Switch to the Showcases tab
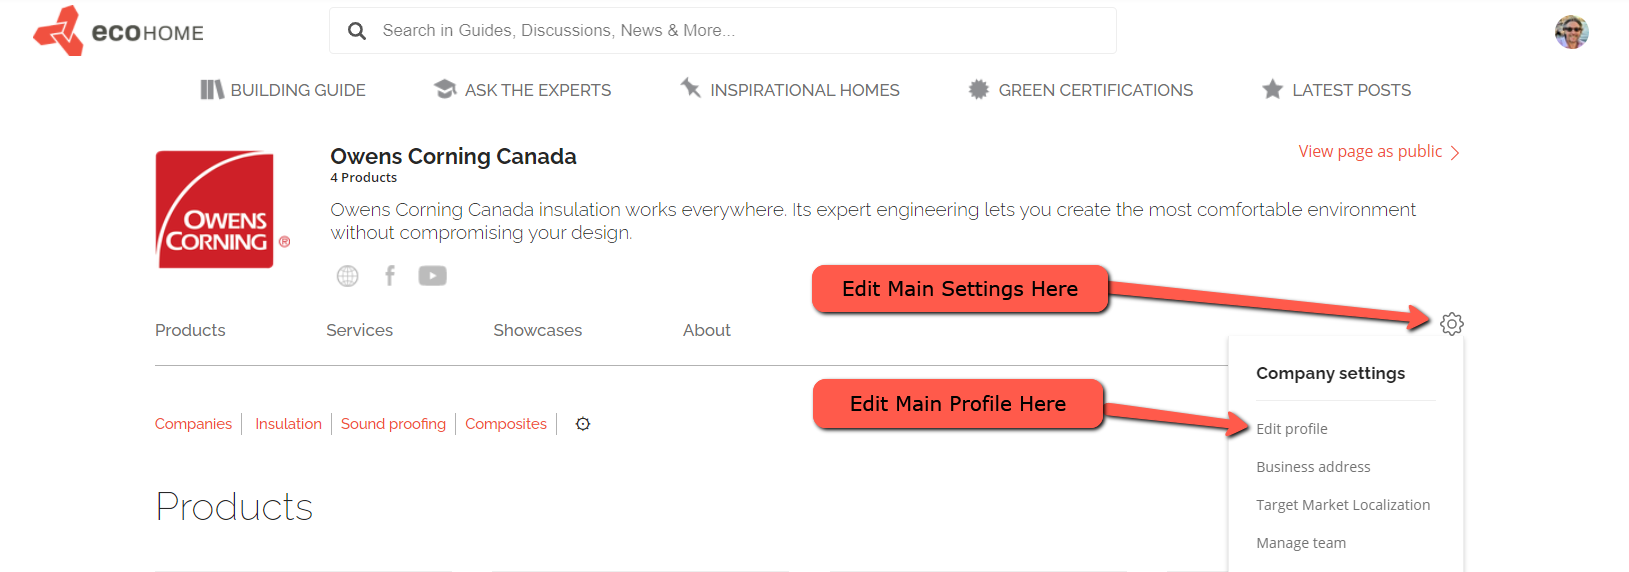Image resolution: width=1629 pixels, height=572 pixels. tap(537, 330)
